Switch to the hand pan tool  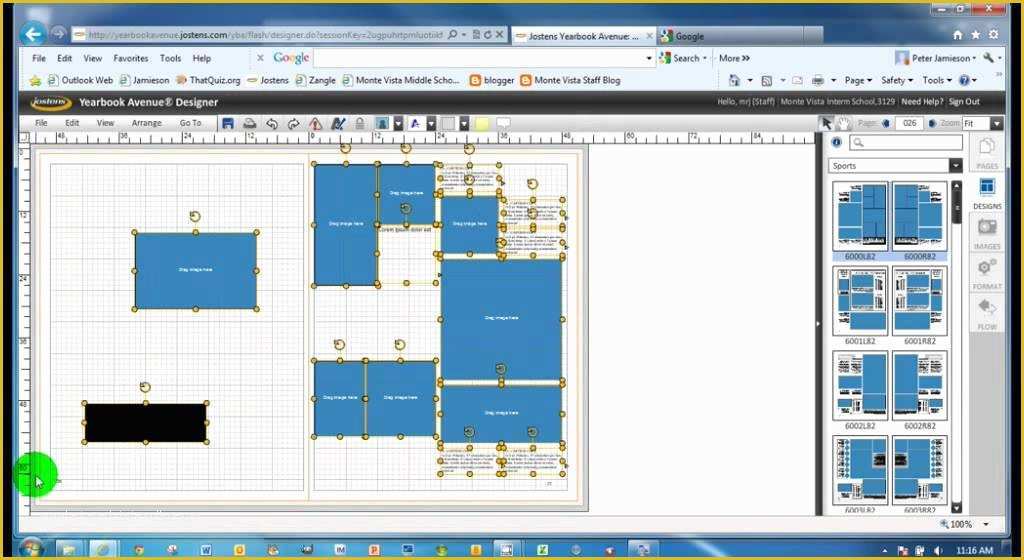[844, 123]
